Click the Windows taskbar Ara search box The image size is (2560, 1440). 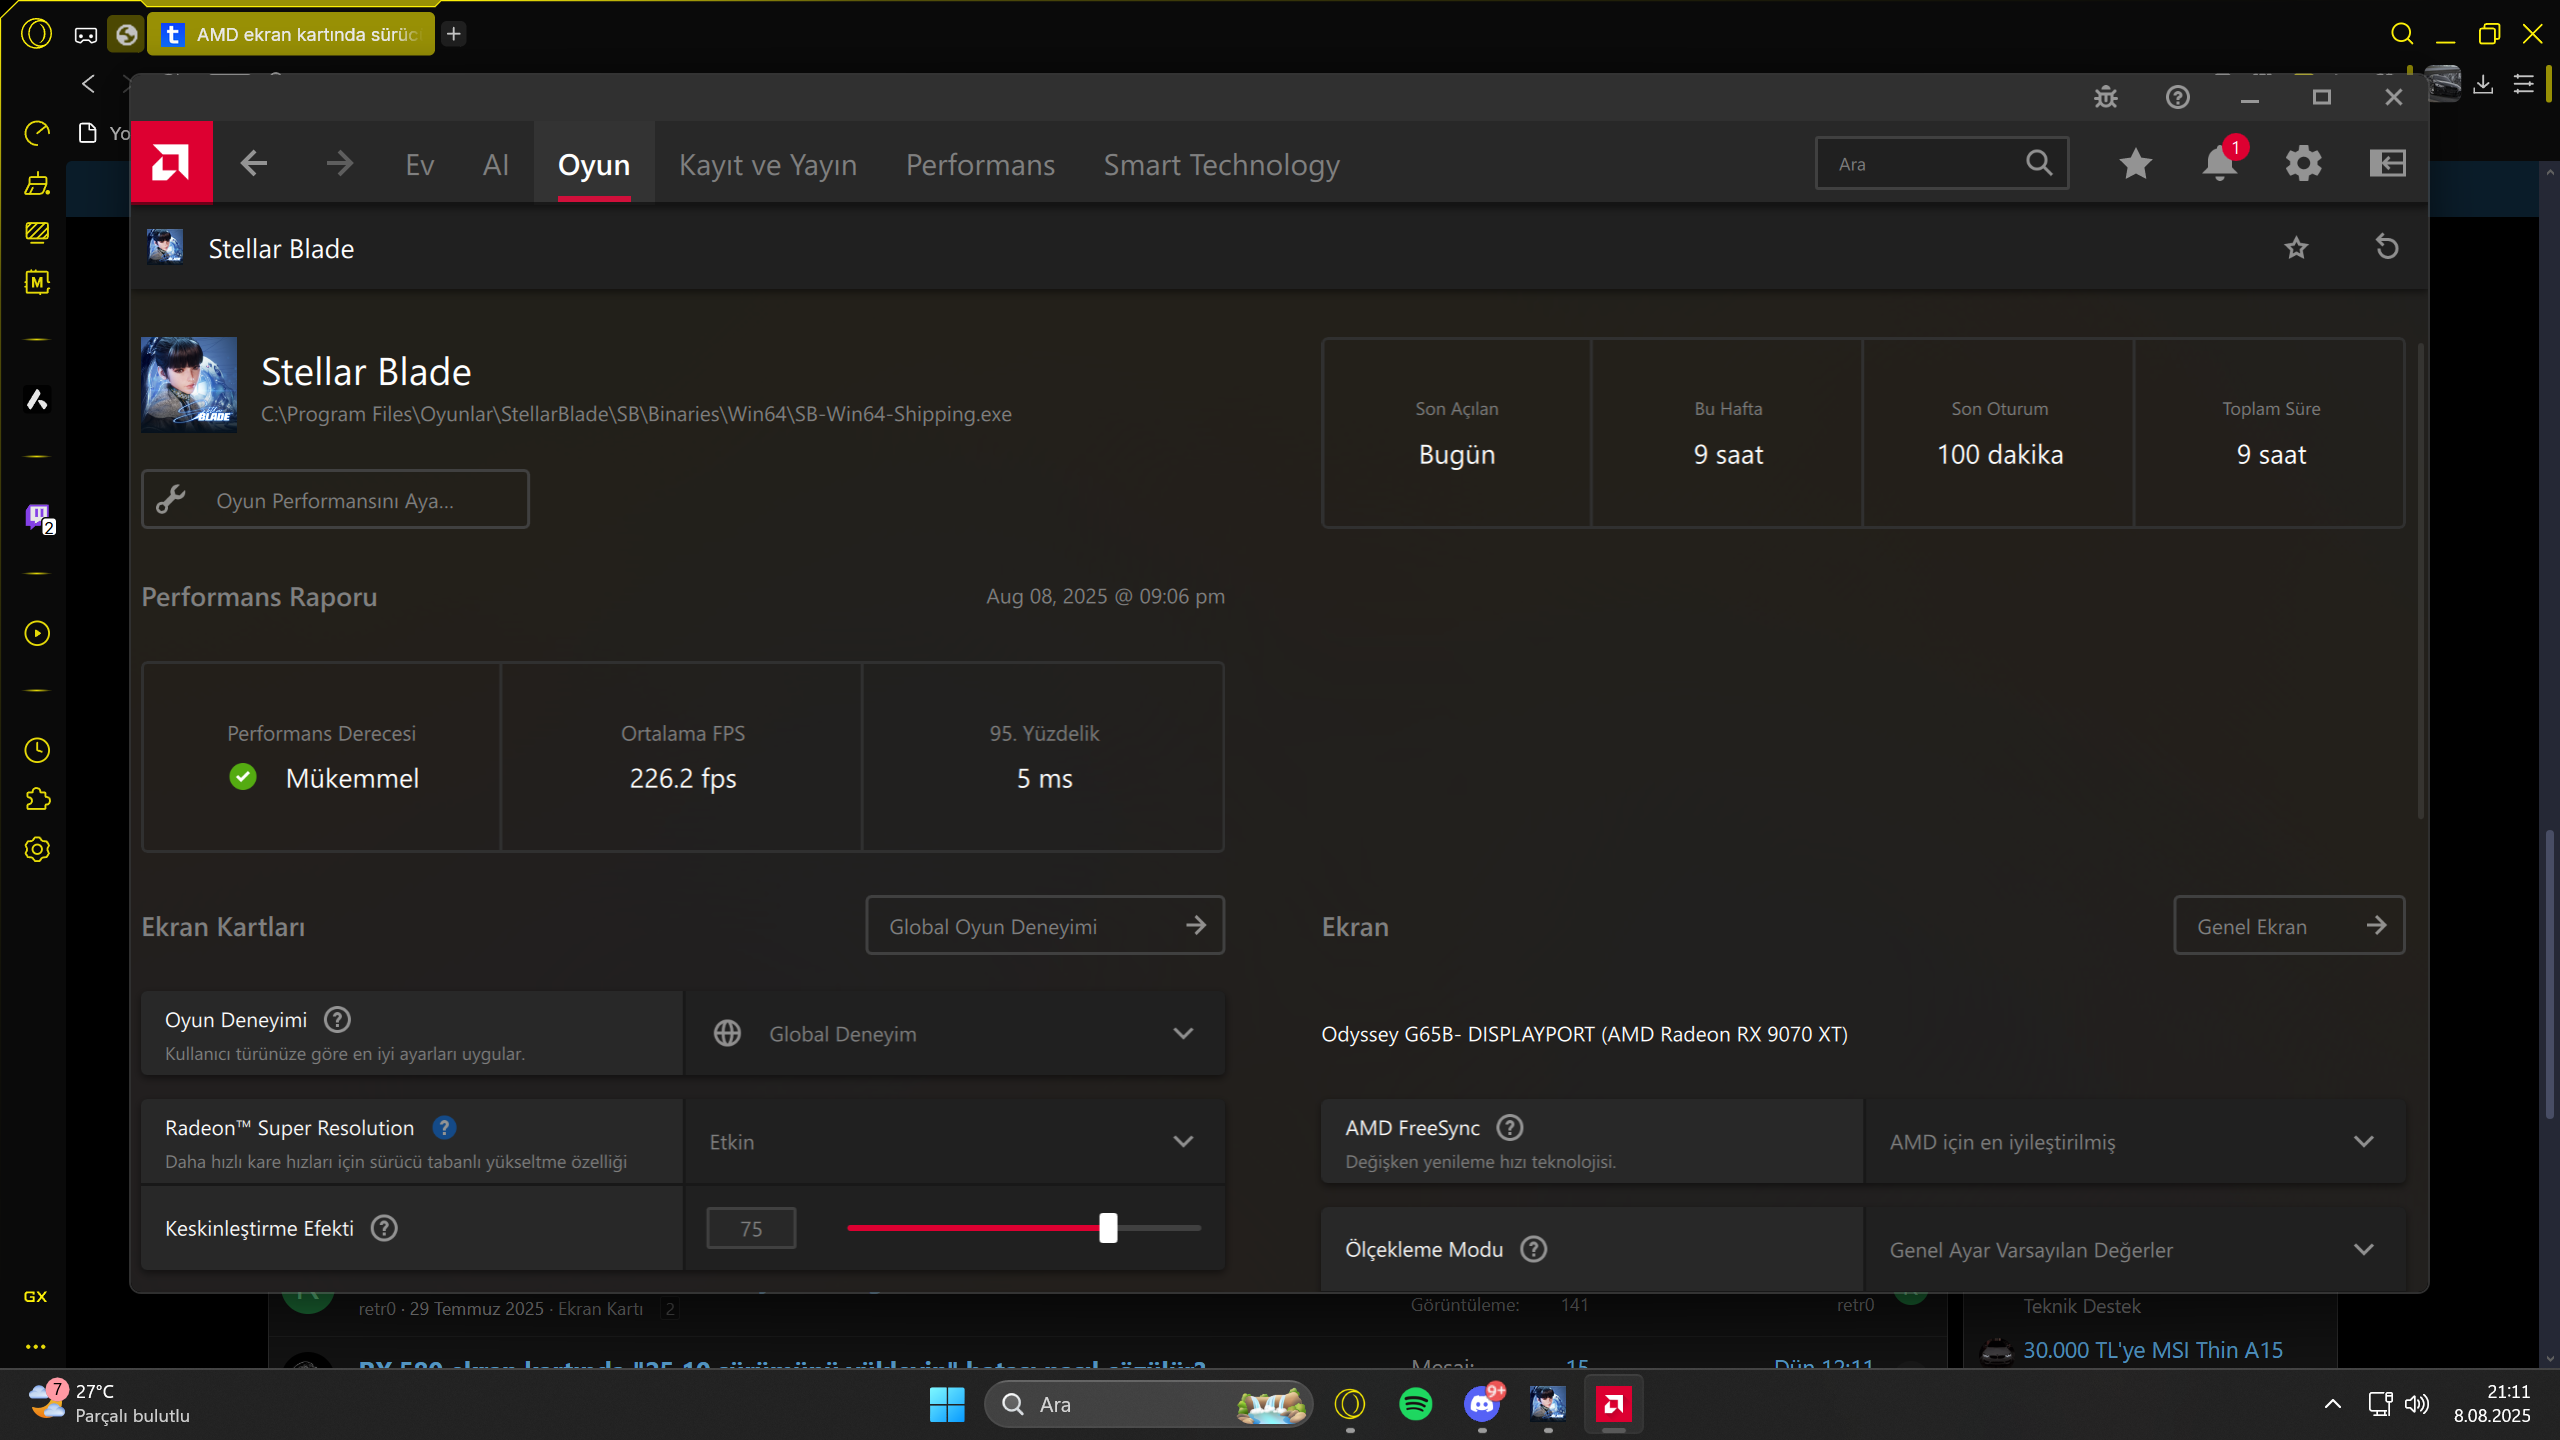(1148, 1404)
